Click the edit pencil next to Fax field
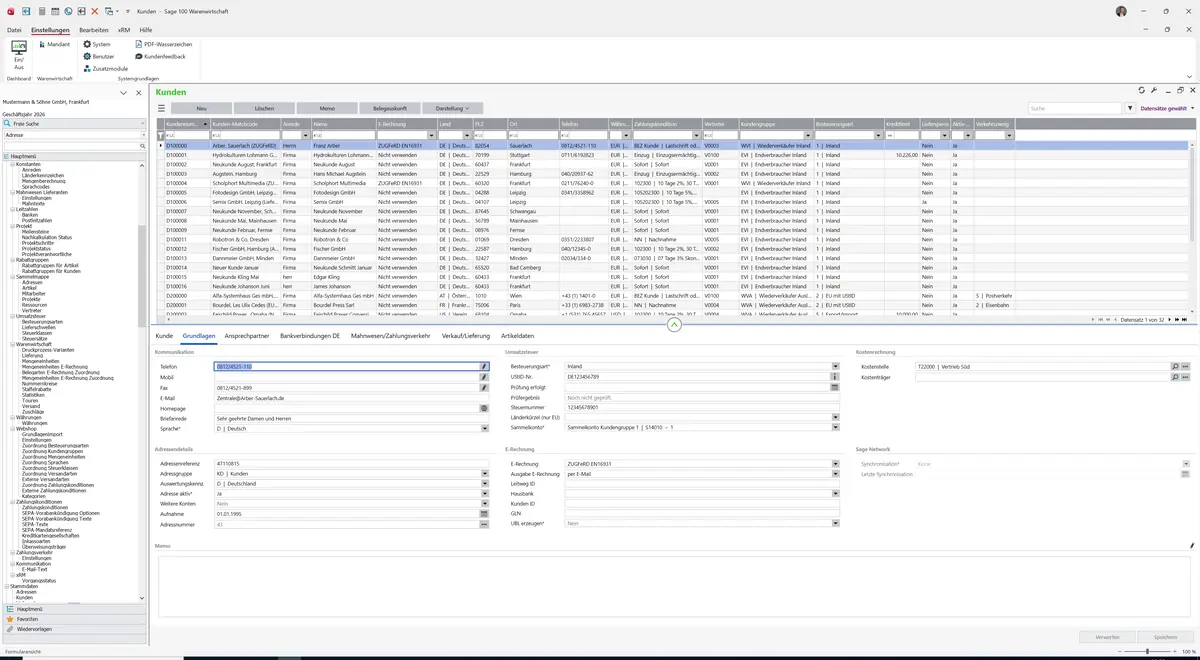1200x660 pixels. coord(484,387)
